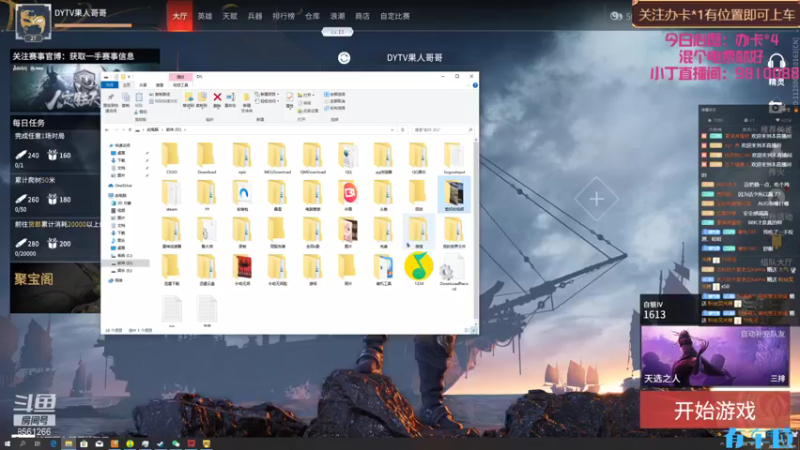Screen dimensions: 800x450
Task: Open the 排行榜 tab in game menu
Action: (x=283, y=16)
